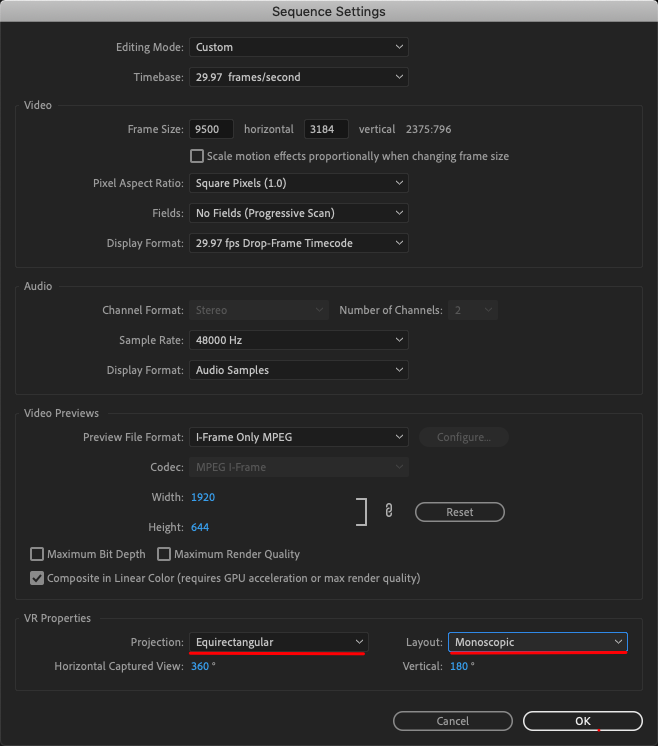Open the Sample Rate dropdown
This screenshot has width=658, height=746.
click(x=299, y=340)
